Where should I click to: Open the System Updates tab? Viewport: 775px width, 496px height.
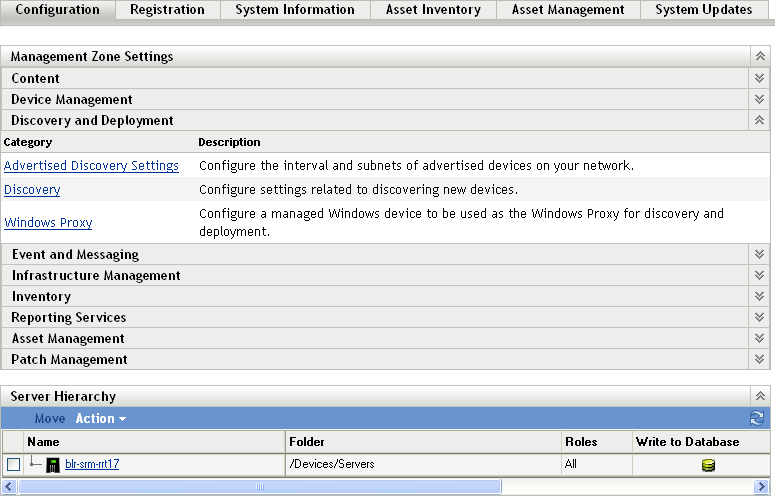click(703, 10)
